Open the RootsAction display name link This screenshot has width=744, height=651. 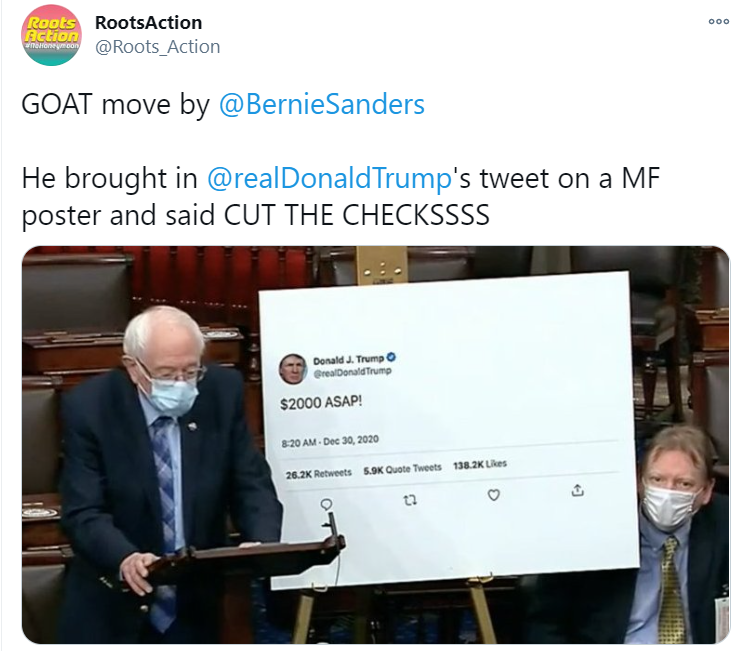149,22
